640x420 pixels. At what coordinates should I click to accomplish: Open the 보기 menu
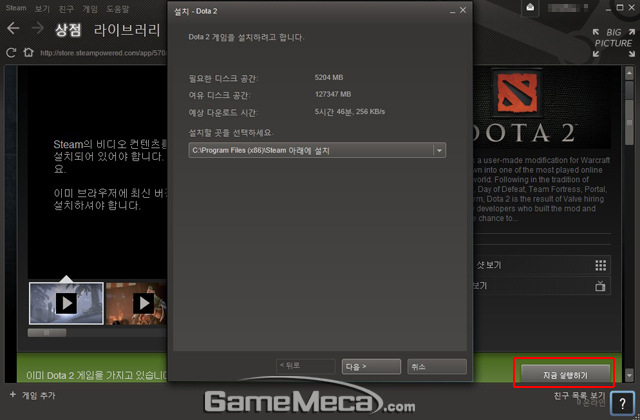point(42,9)
